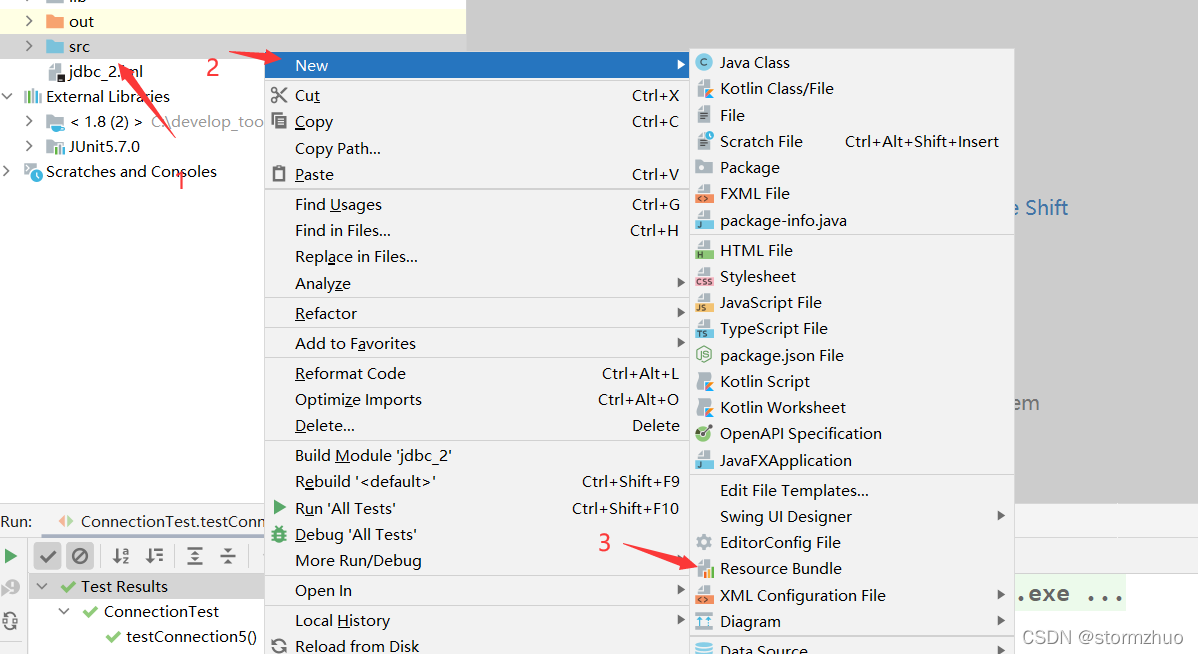Select the jdbc_2.iml file
Image resolution: width=1198 pixels, height=654 pixels.
click(105, 72)
